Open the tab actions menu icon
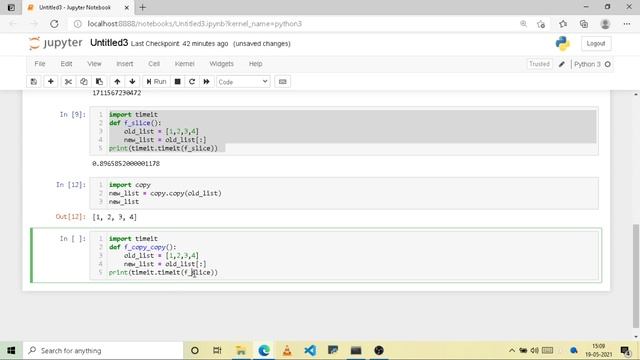640x360 pixels. pos(11,7)
